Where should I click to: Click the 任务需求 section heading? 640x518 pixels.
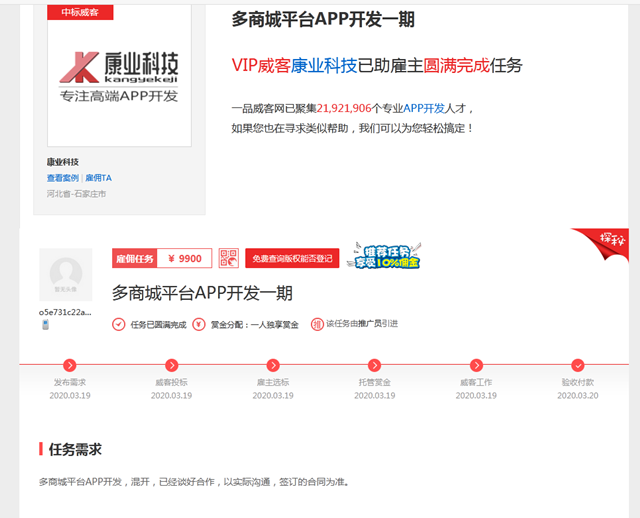tap(75, 449)
